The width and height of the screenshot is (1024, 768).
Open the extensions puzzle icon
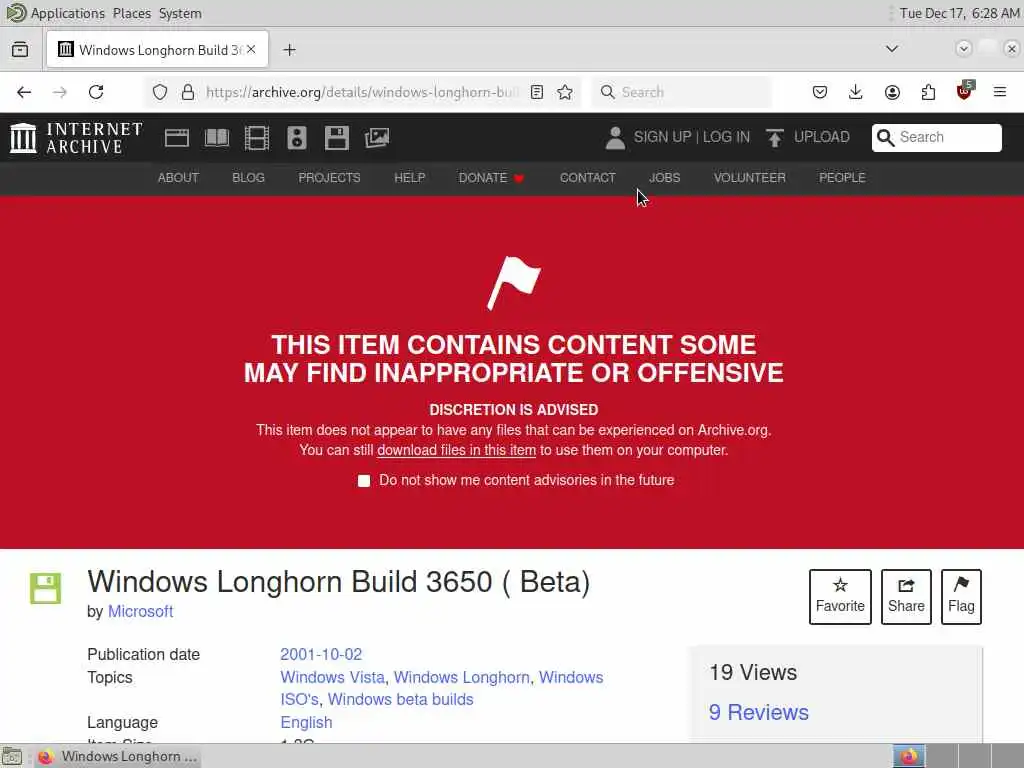[x=928, y=92]
